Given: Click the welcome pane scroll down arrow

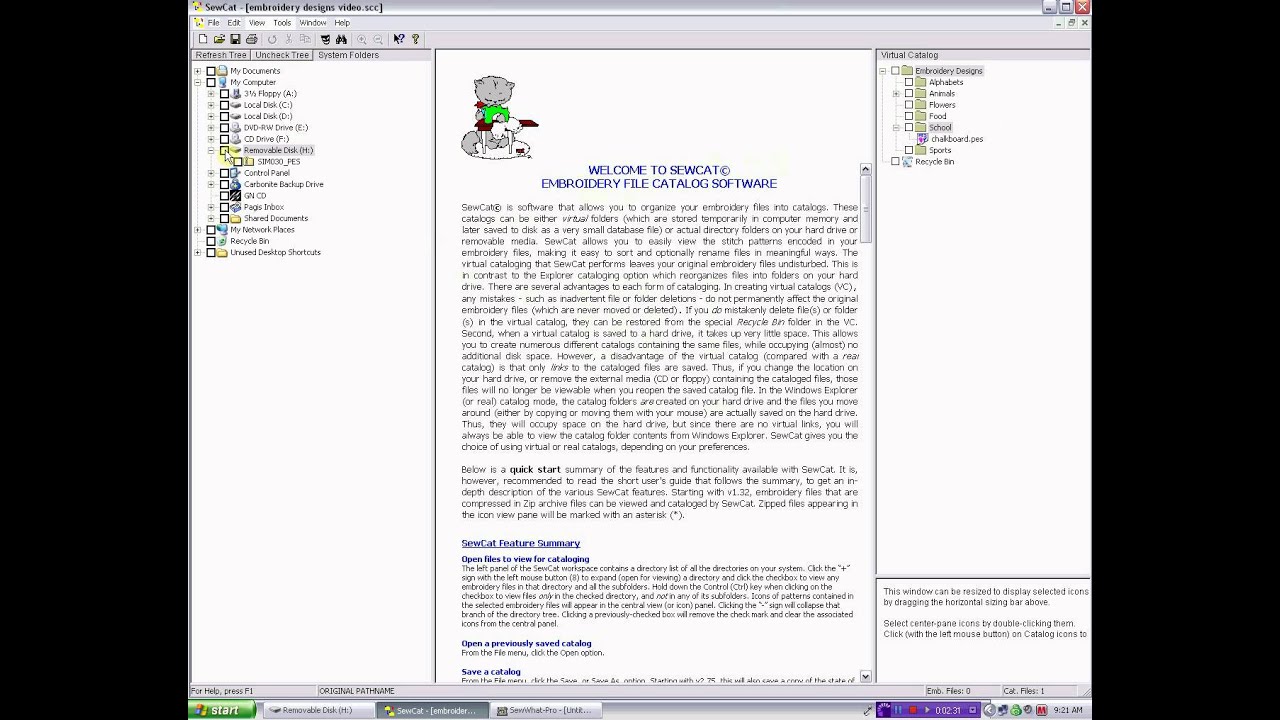Looking at the screenshot, I should 865,677.
